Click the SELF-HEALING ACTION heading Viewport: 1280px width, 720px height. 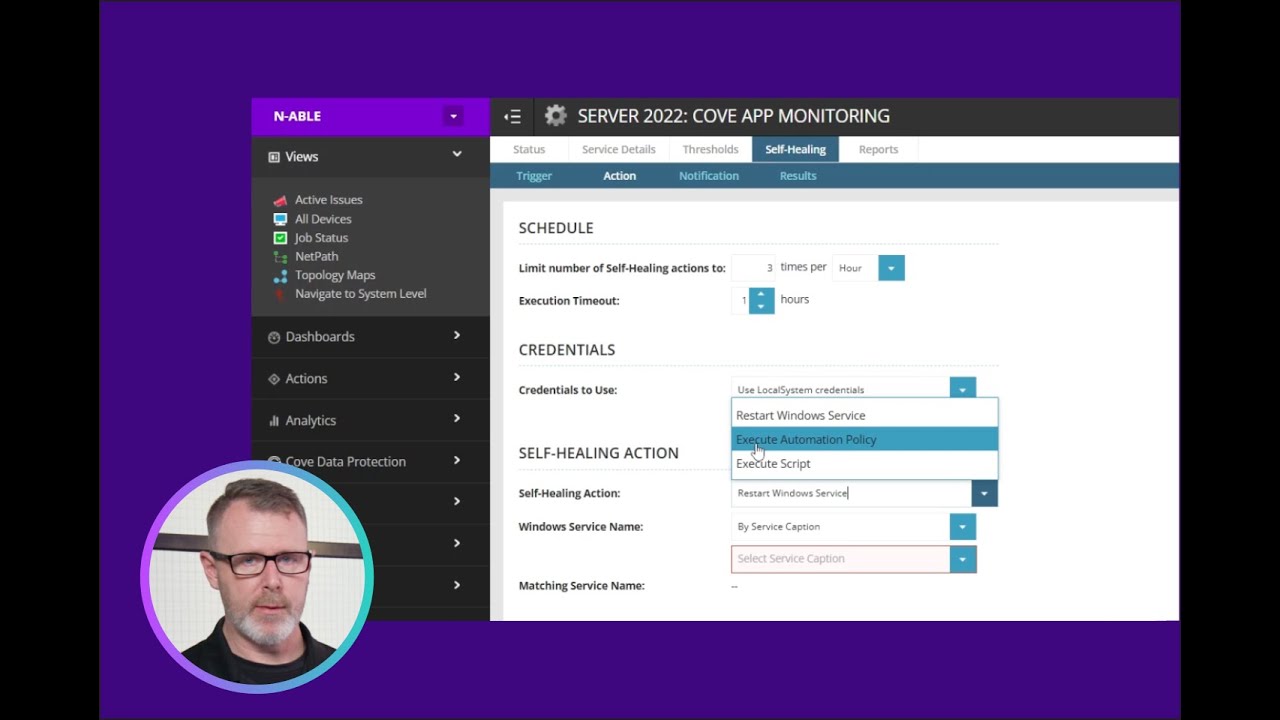coord(598,453)
